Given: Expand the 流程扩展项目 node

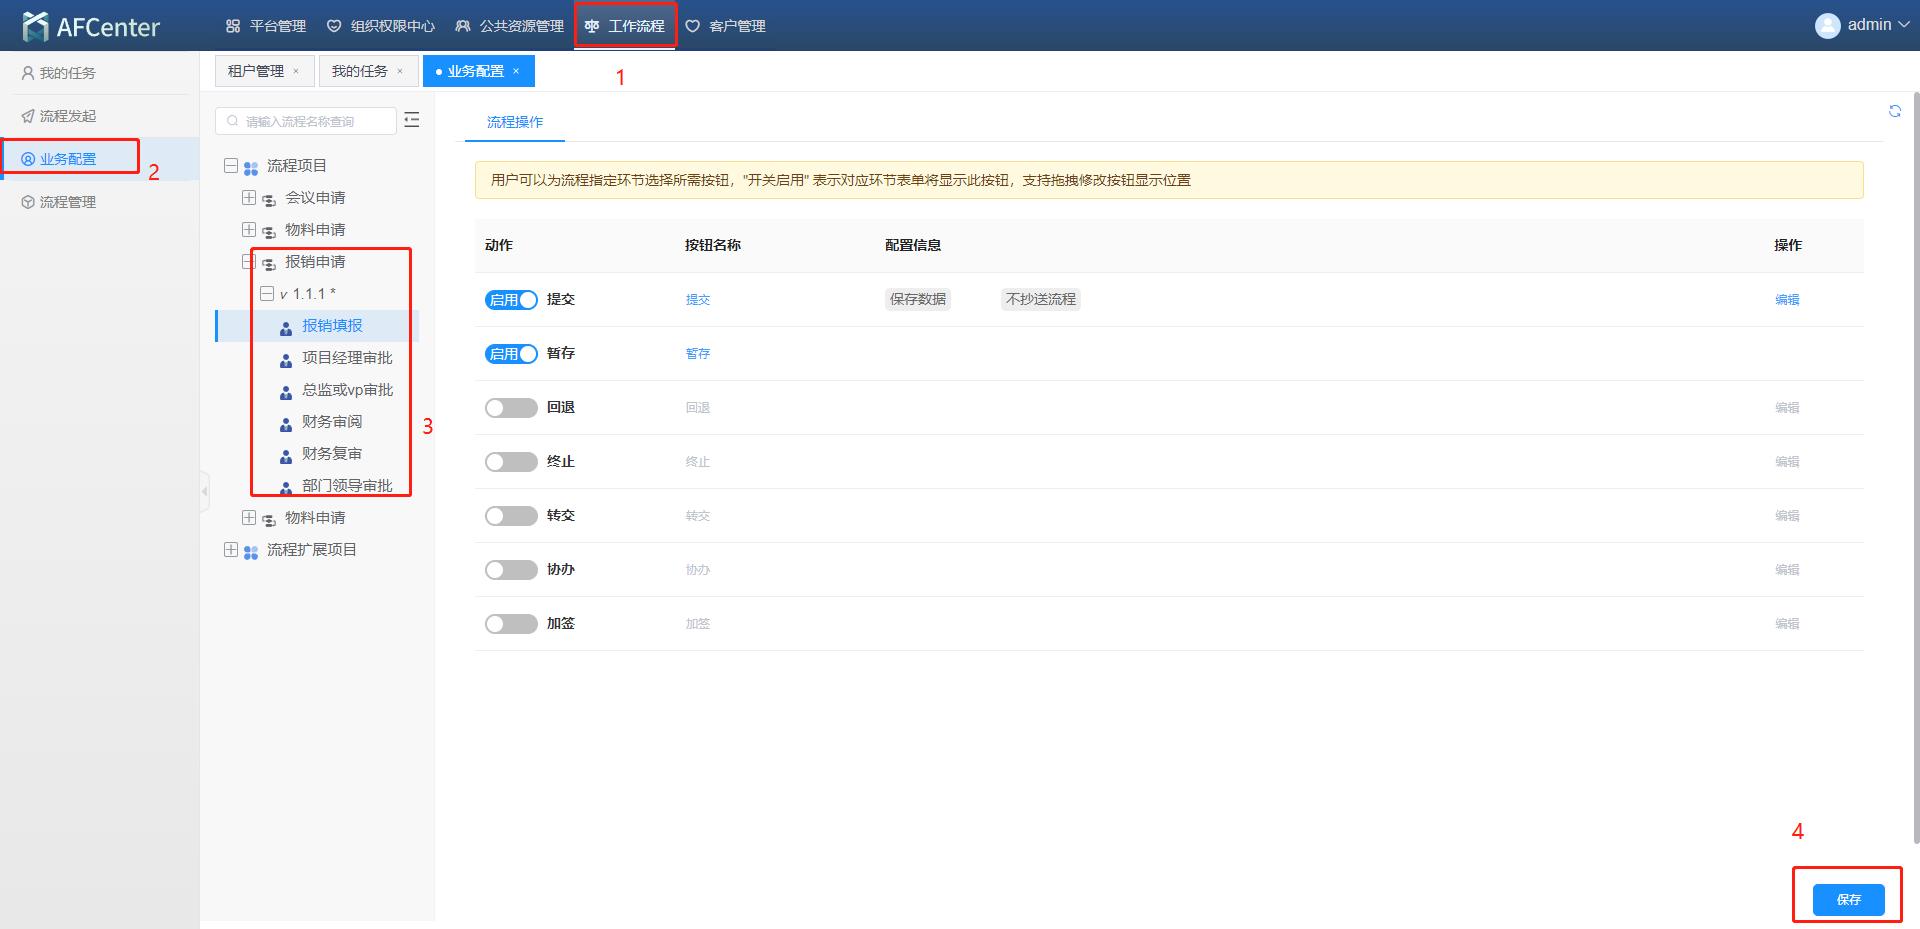Looking at the screenshot, I should click(231, 550).
